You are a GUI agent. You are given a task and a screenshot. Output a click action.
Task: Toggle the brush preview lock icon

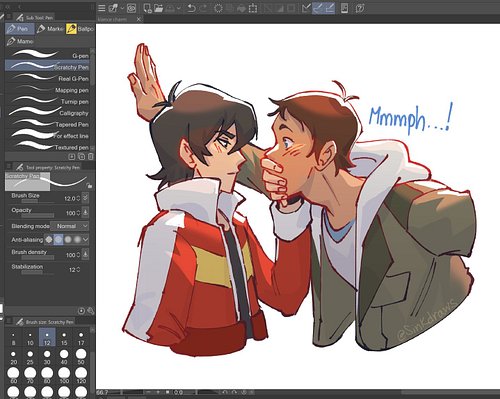coord(89,185)
